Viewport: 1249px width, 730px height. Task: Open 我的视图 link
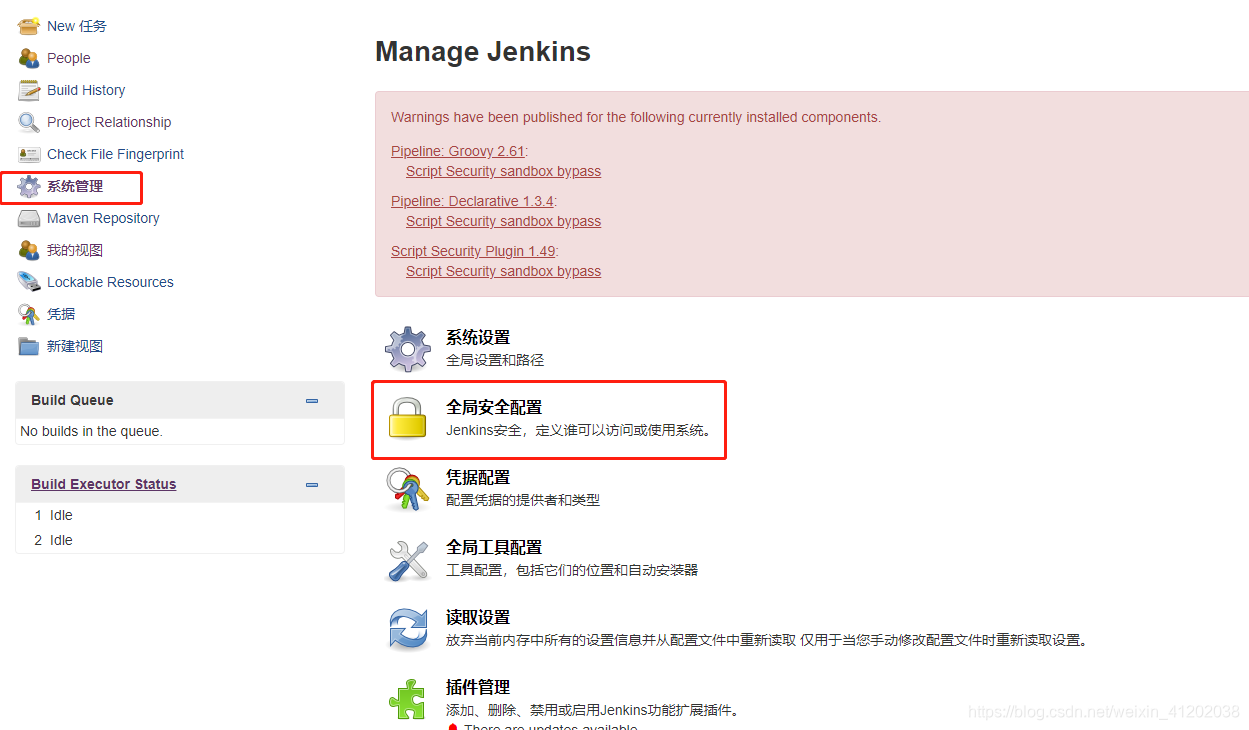point(75,250)
